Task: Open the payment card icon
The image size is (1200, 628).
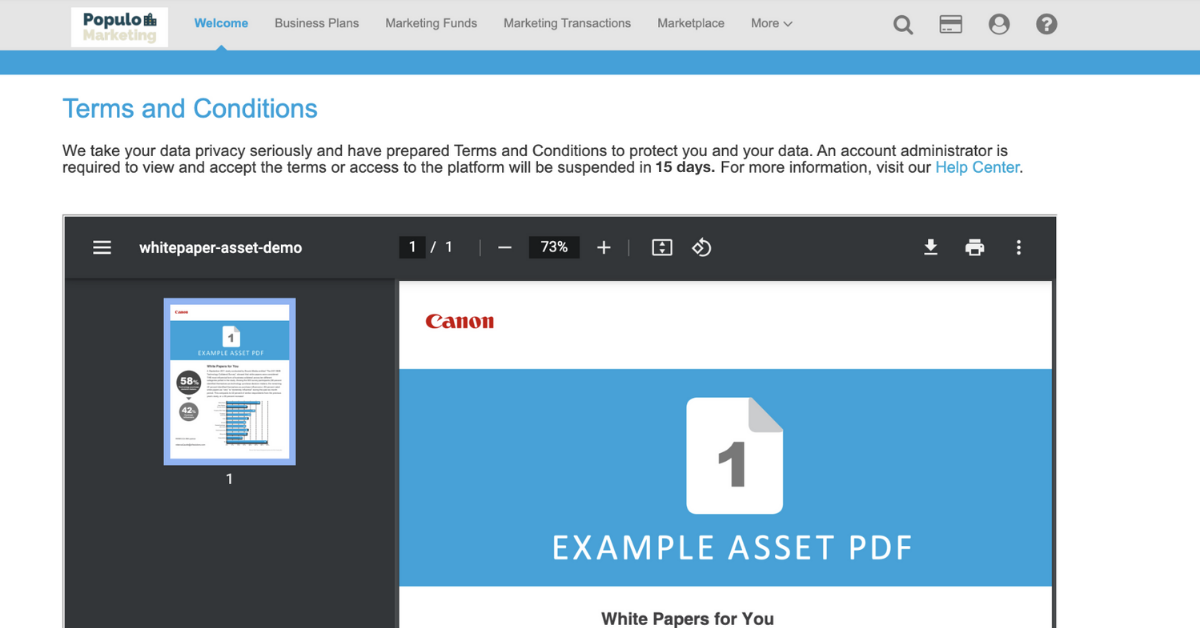Action: tap(951, 24)
